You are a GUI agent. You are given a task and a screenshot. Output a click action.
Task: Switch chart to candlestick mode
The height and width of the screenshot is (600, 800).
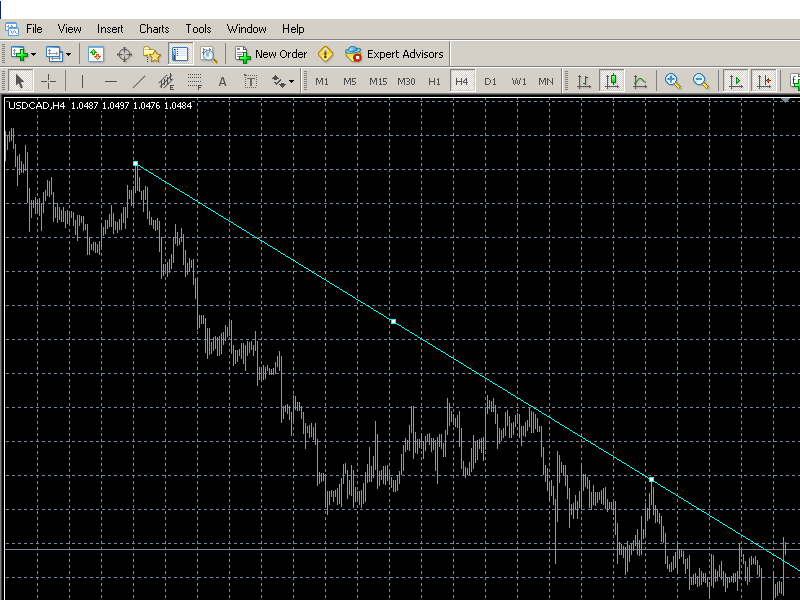[x=612, y=81]
